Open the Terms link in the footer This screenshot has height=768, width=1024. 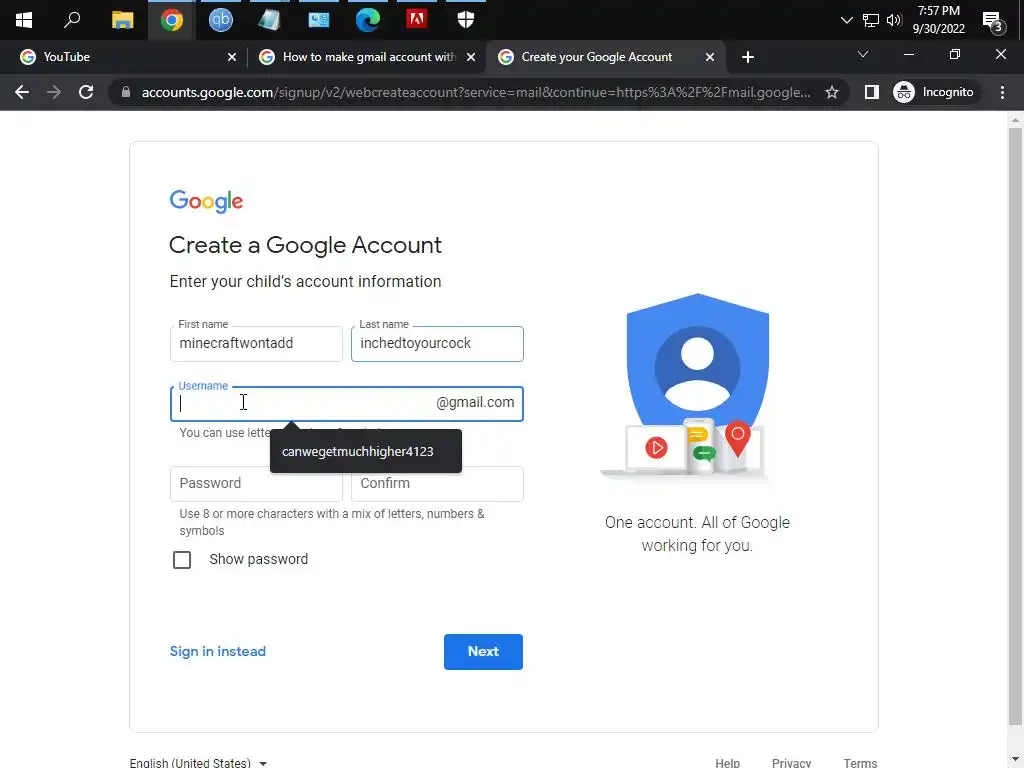point(860,762)
